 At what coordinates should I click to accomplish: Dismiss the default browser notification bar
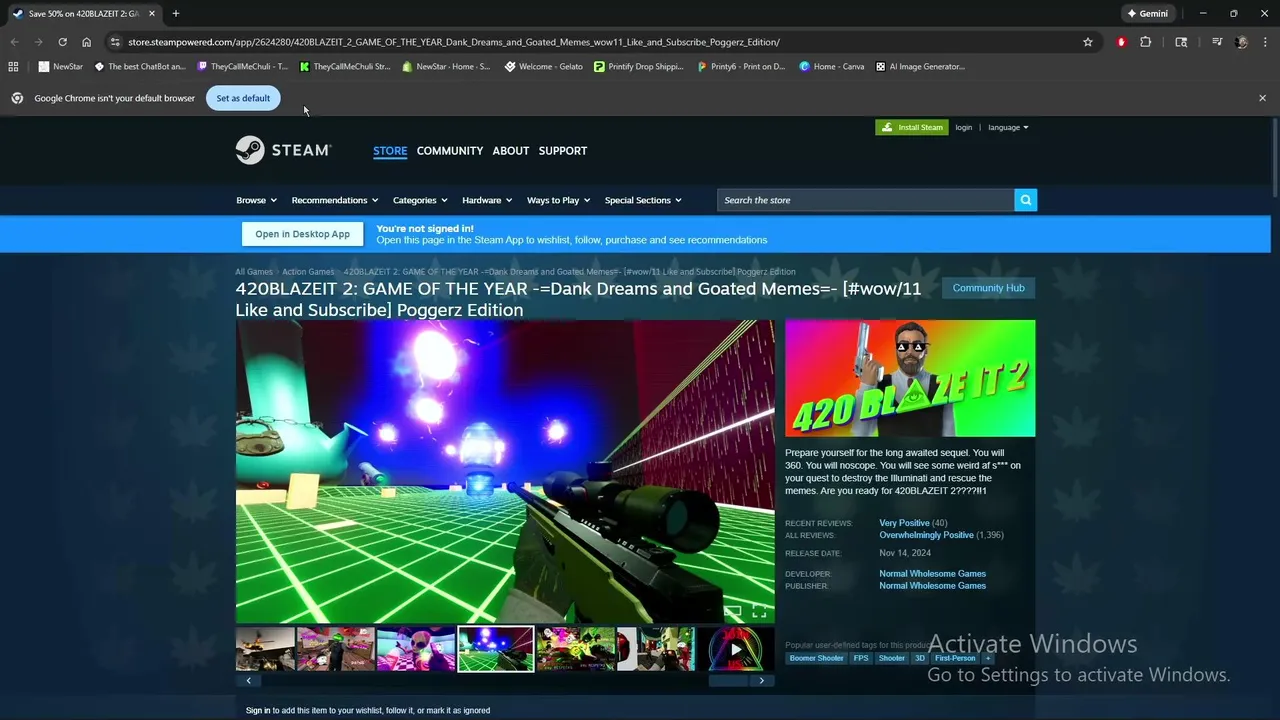[1262, 98]
